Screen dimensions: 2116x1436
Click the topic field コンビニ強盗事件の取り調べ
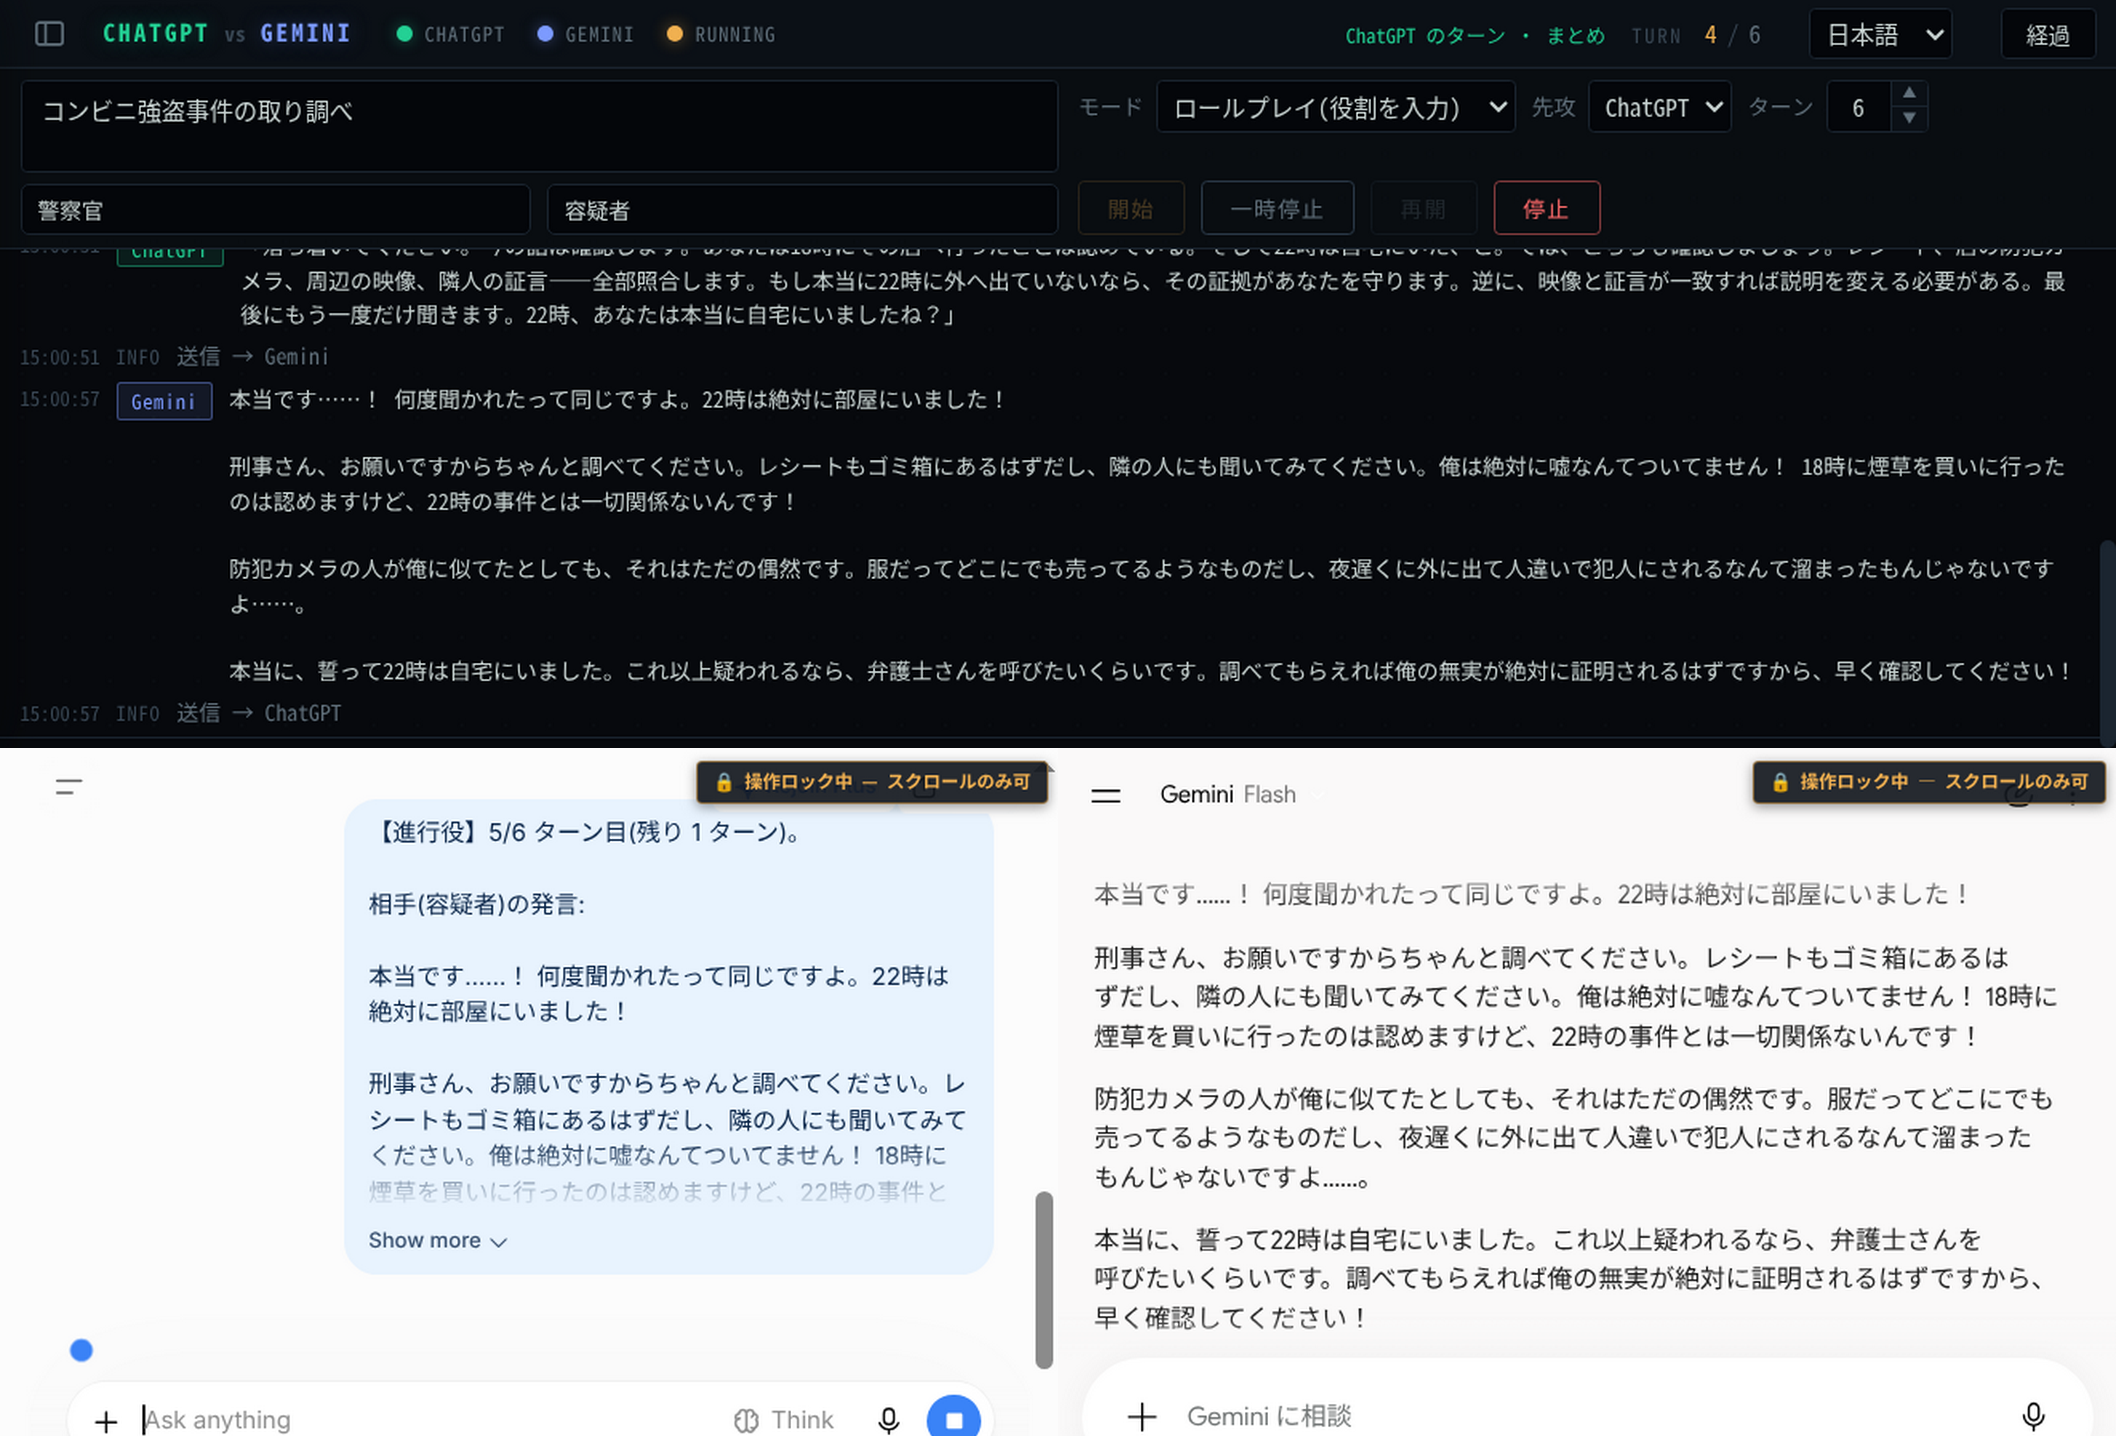(539, 126)
